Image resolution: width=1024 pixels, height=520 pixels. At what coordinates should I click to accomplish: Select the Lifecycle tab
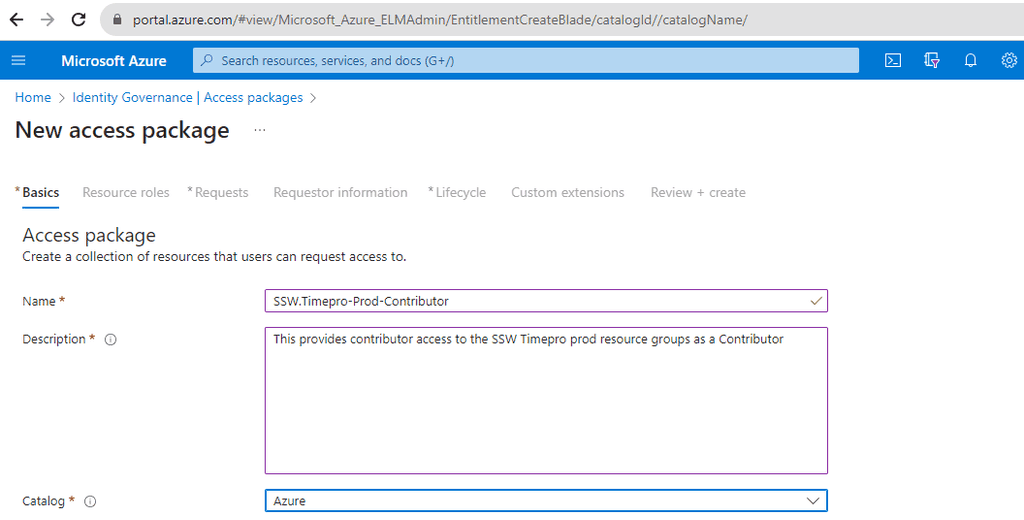point(460,193)
